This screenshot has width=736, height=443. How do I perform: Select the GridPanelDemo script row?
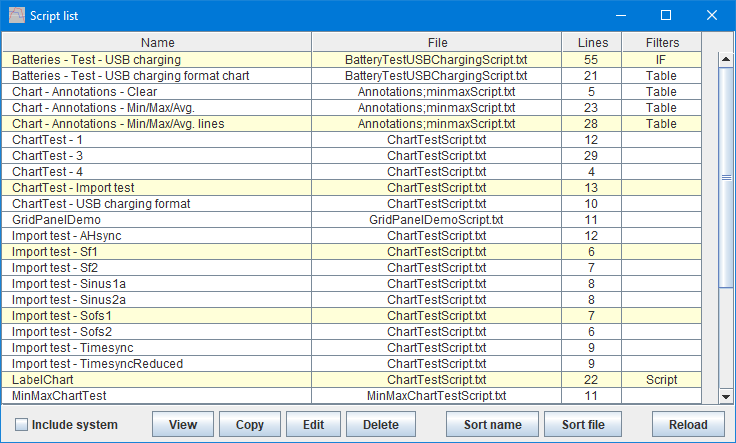pyautogui.click(x=352, y=220)
